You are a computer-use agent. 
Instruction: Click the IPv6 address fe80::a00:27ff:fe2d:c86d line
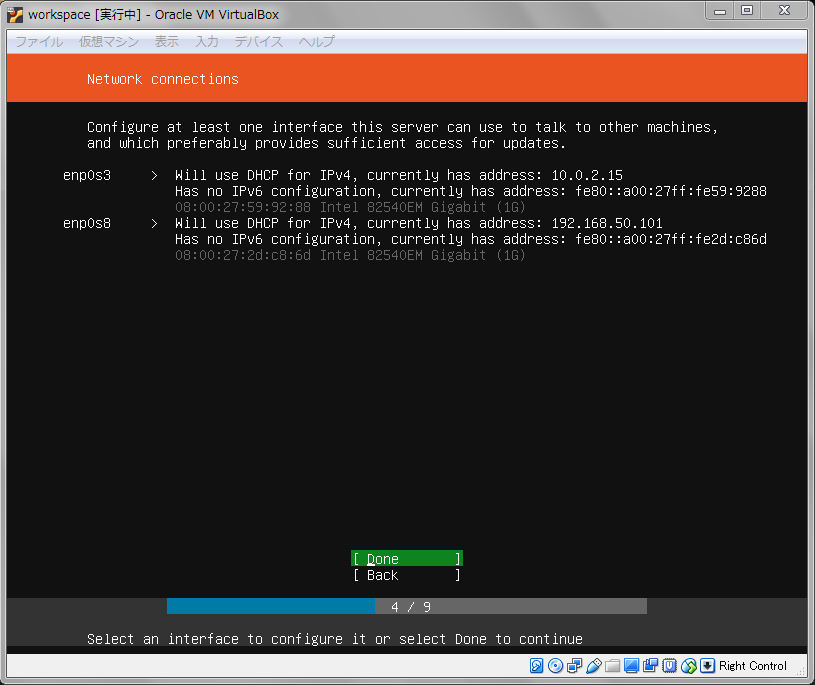pos(471,239)
